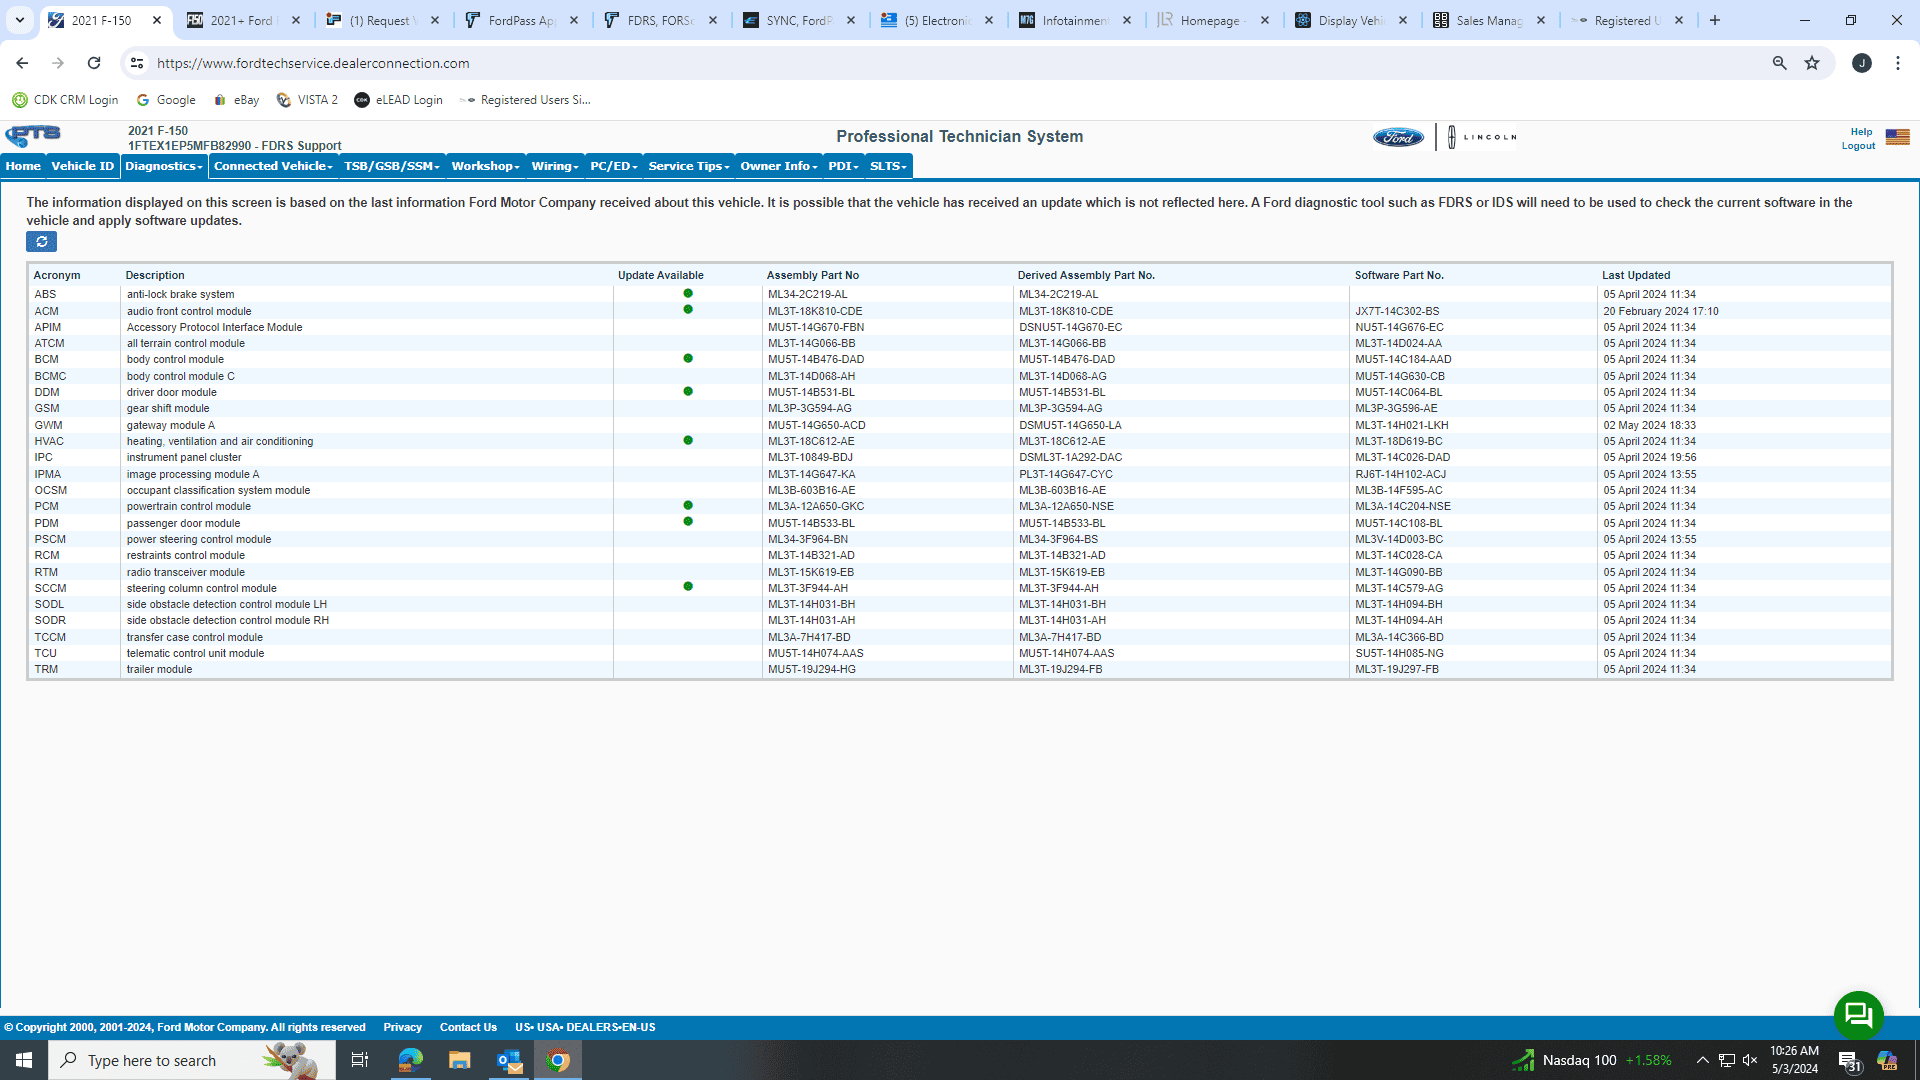
Task: Click the US flag language icon
Action: click(1897, 137)
